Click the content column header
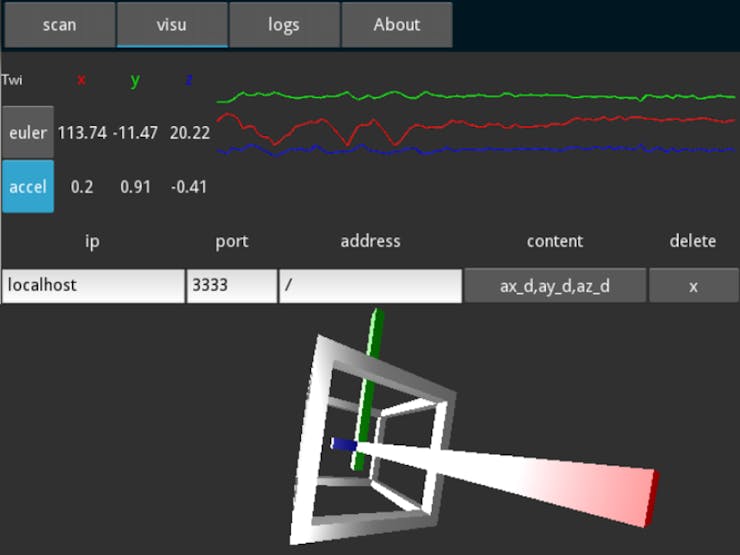The height and width of the screenshot is (555, 740). (x=555, y=241)
